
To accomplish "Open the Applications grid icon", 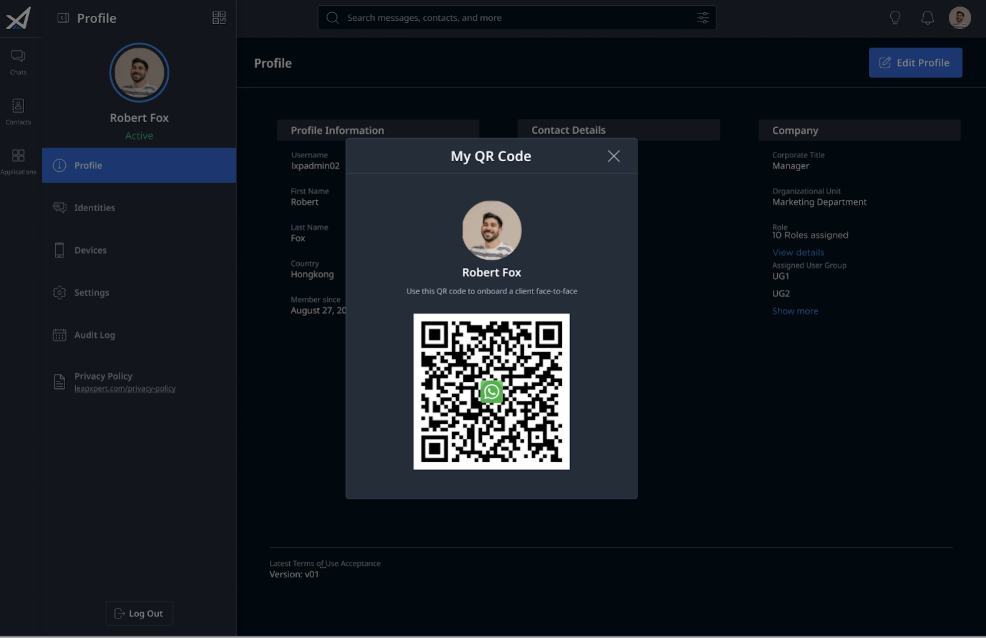I will [18, 162].
